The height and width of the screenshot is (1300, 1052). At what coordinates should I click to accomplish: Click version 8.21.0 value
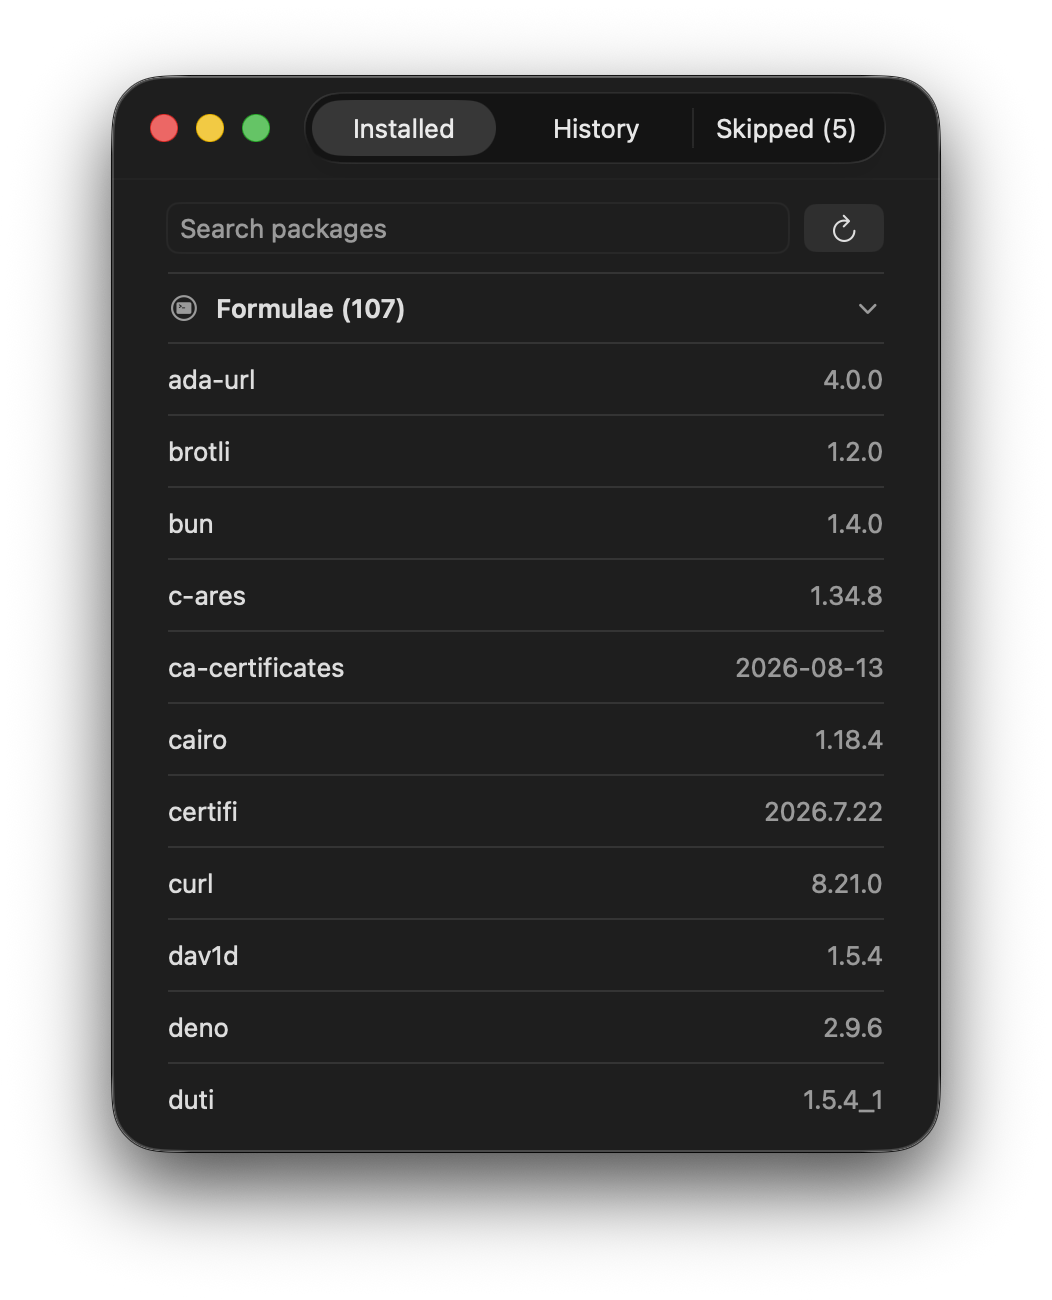click(847, 884)
